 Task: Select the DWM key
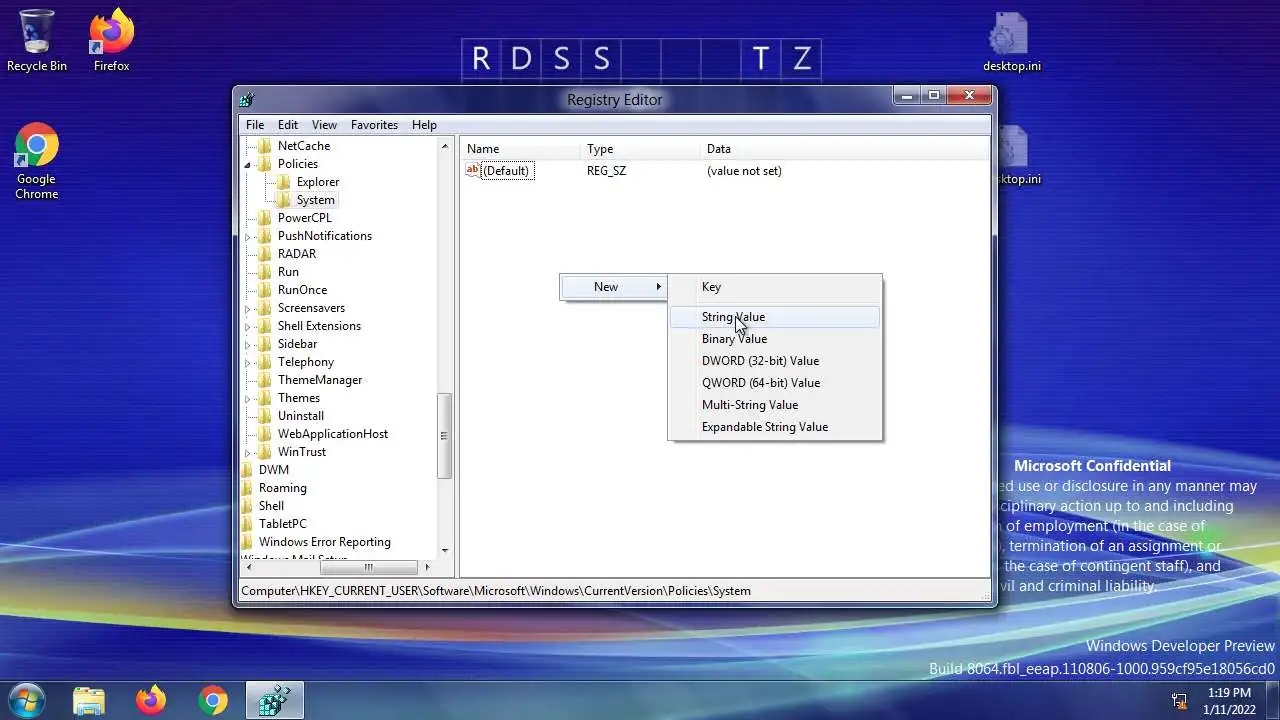[x=273, y=470]
